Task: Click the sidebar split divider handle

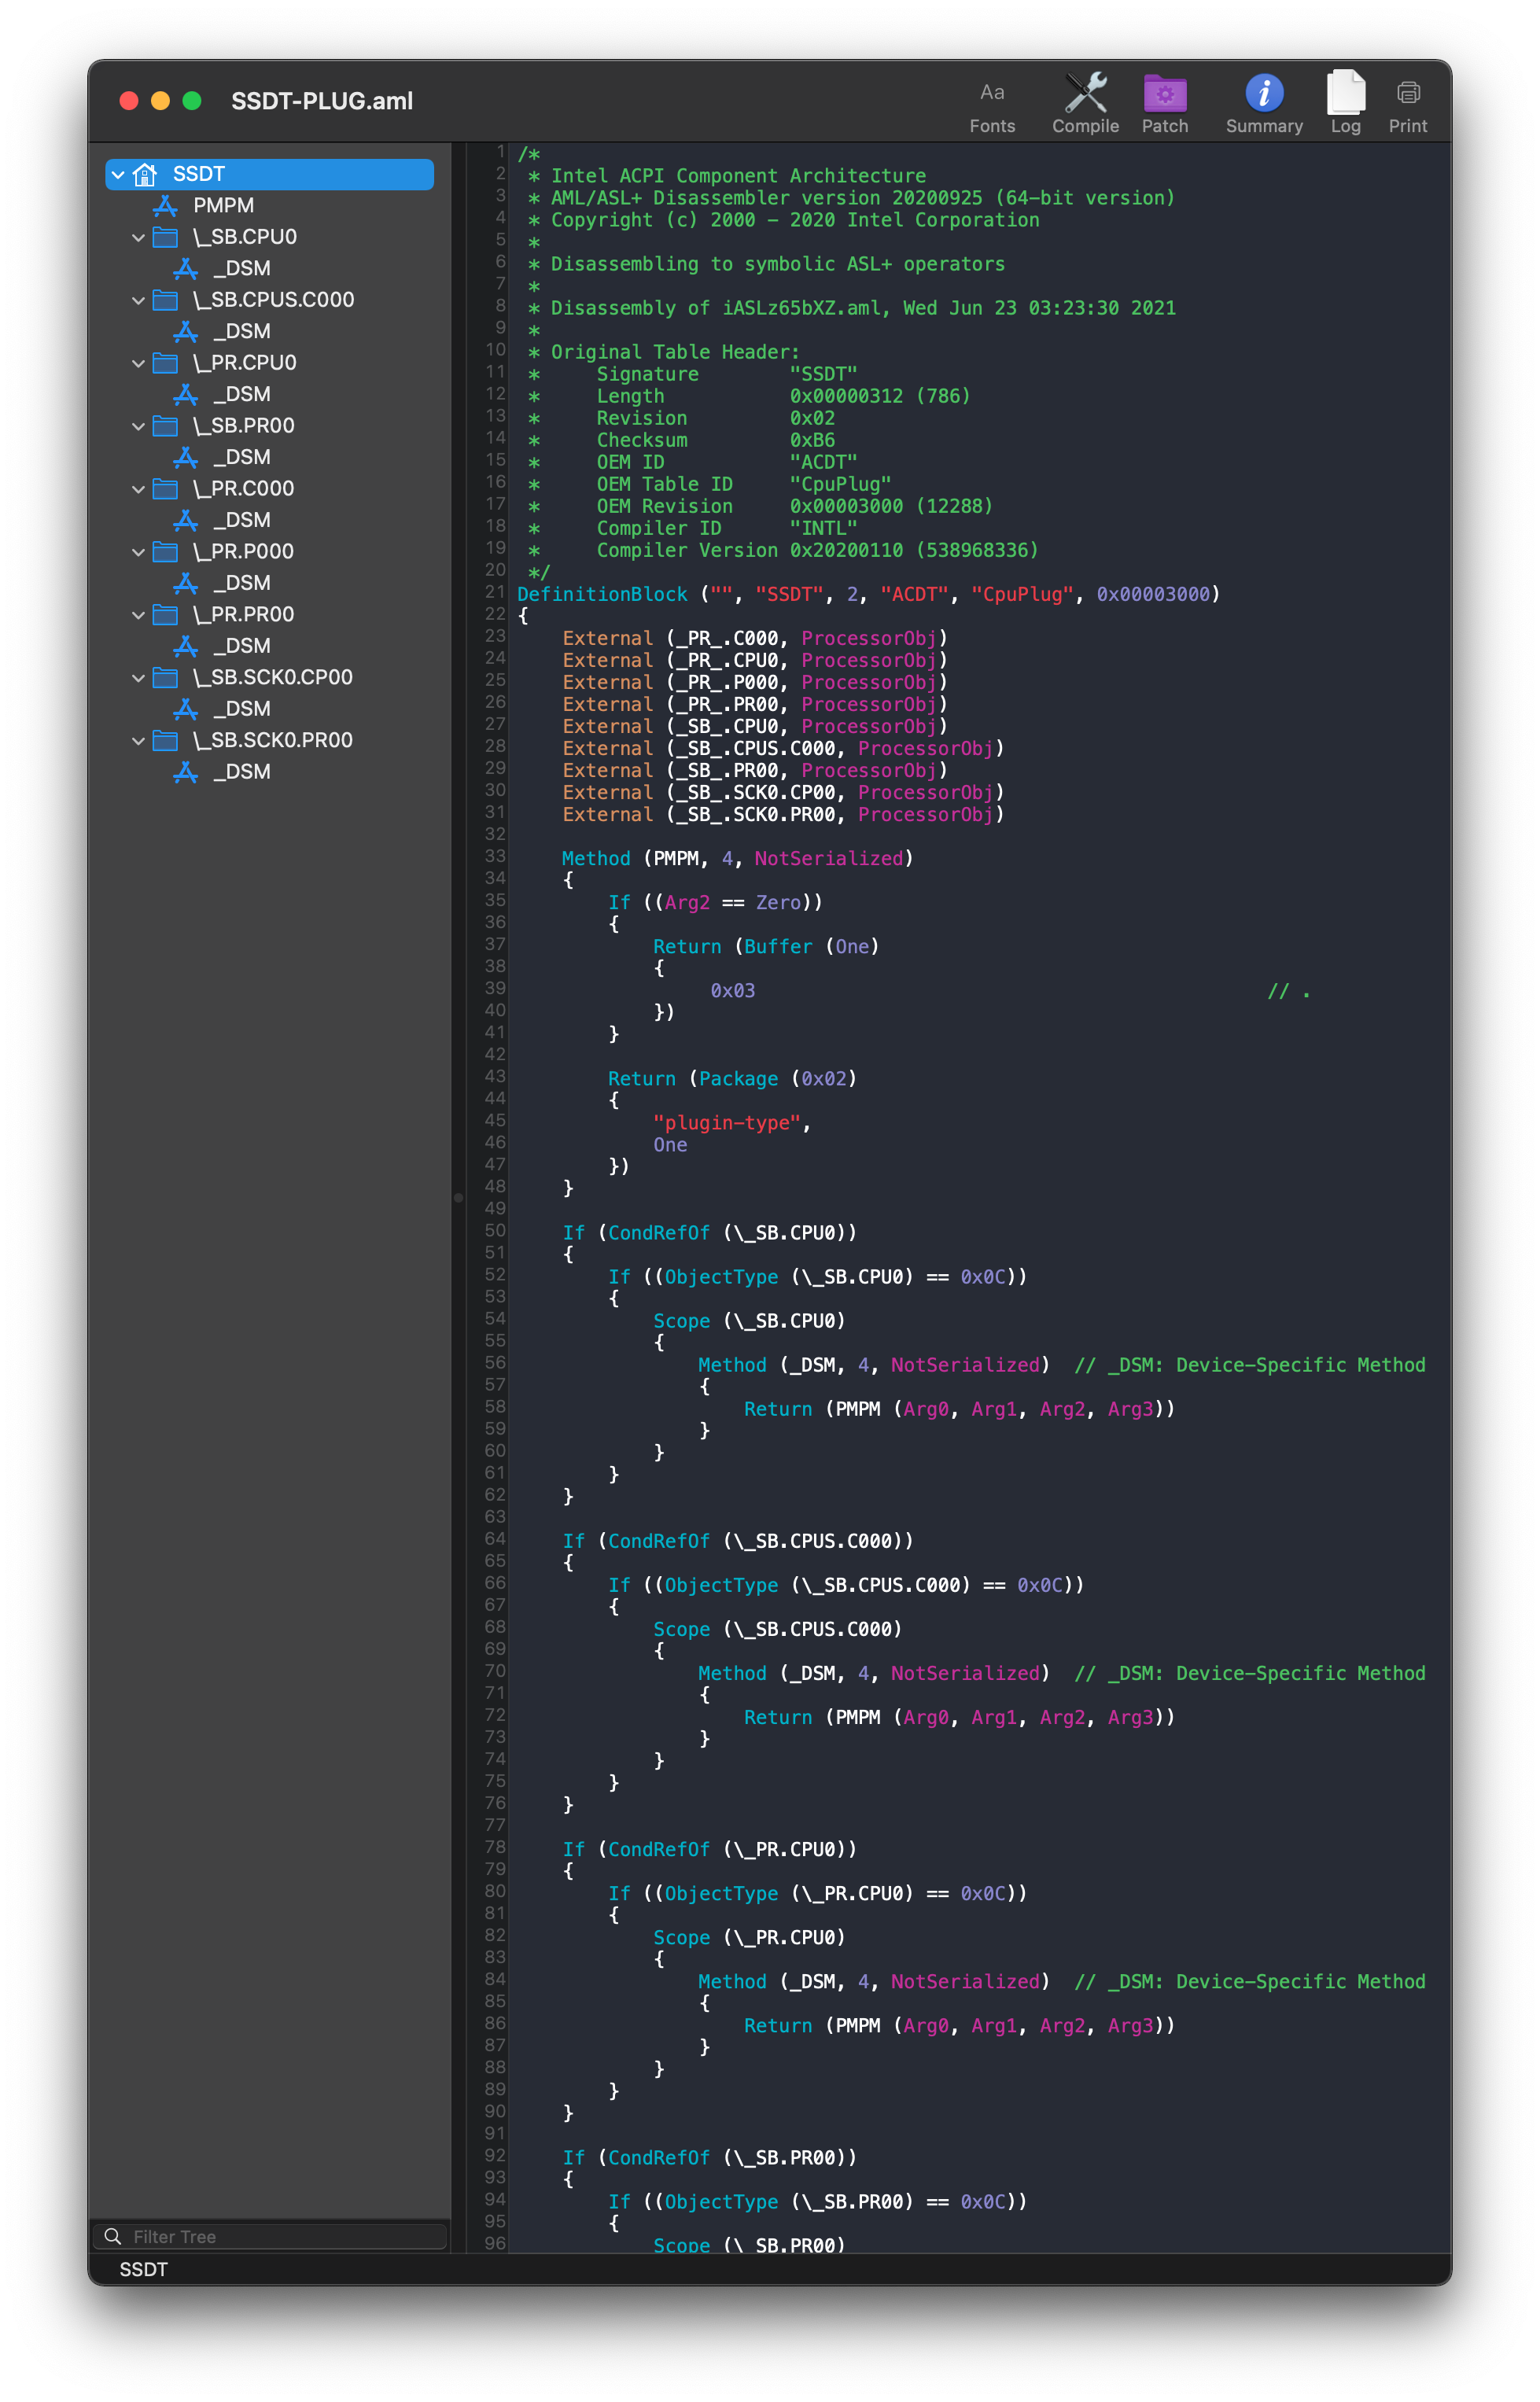Action: click(x=458, y=1197)
